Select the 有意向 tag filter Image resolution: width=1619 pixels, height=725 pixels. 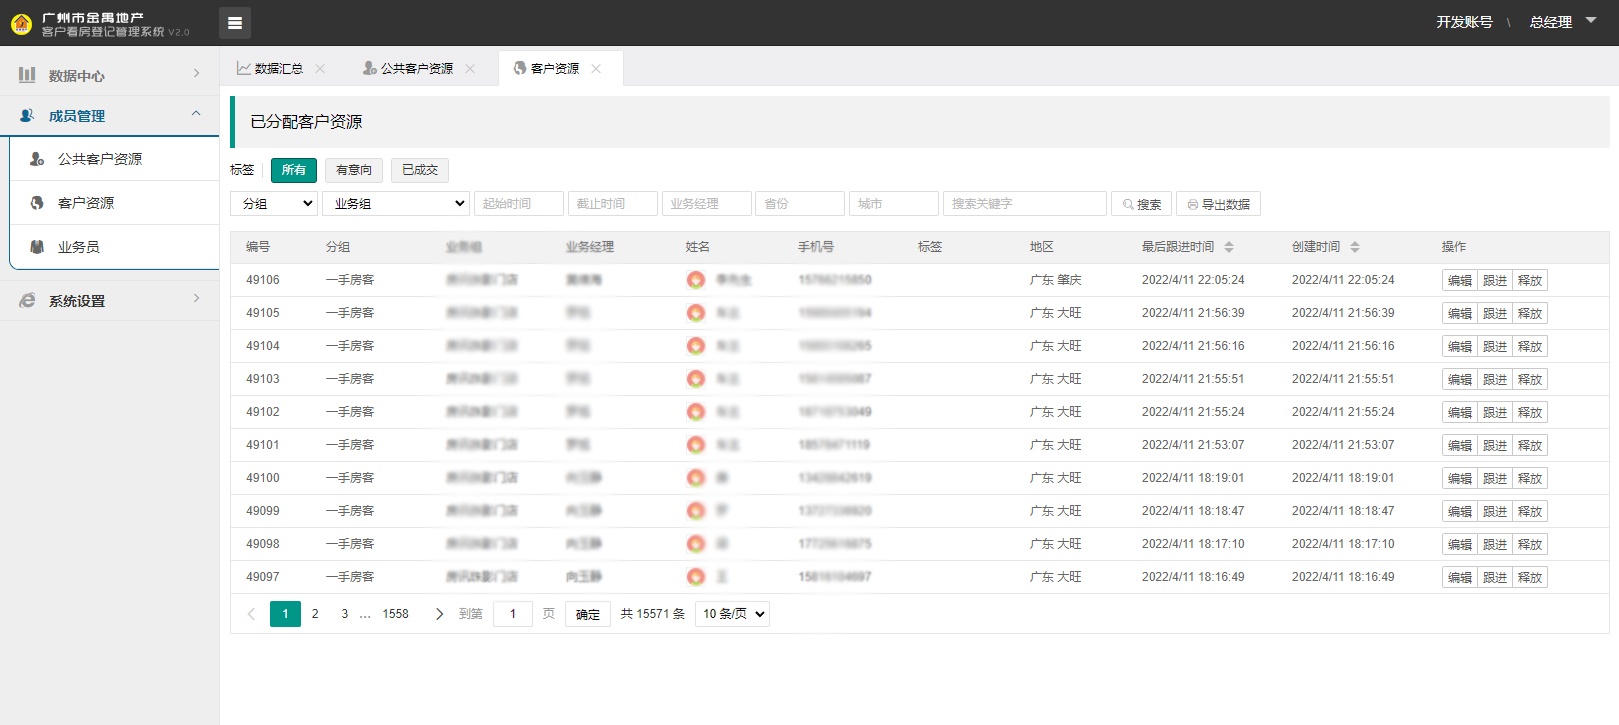tap(354, 170)
